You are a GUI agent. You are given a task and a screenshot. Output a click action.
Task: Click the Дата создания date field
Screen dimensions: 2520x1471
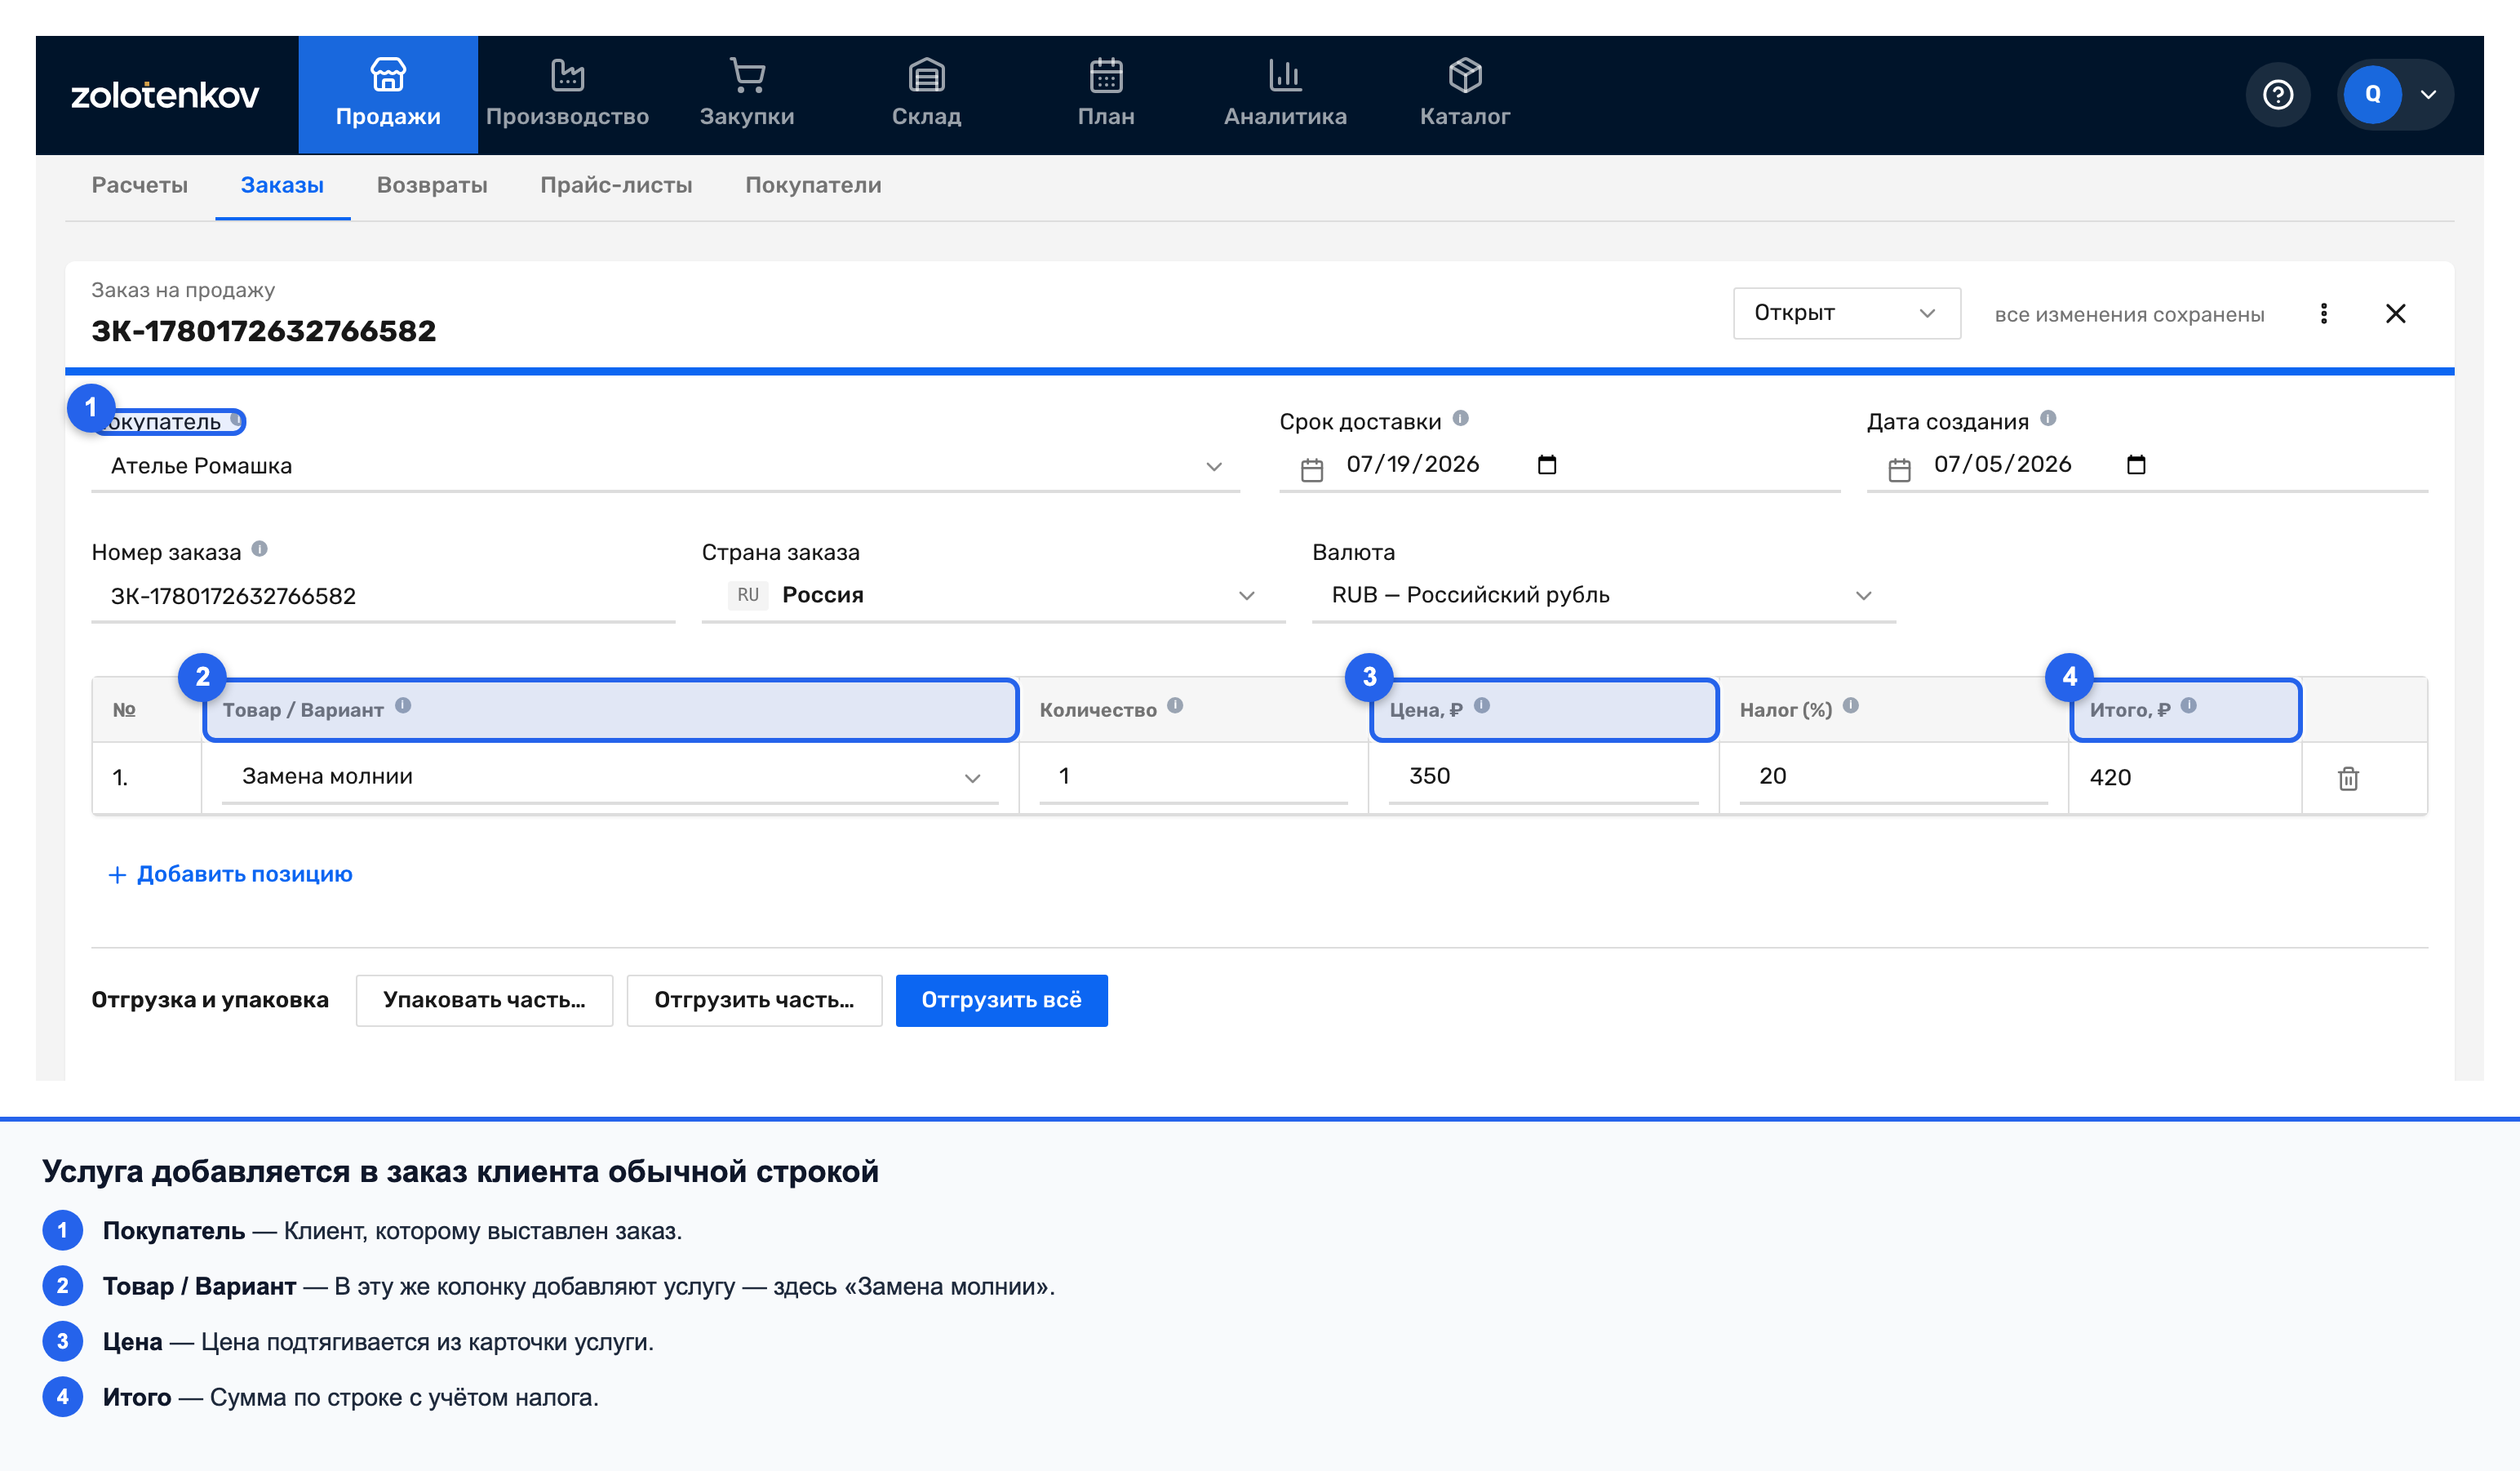[2147, 465]
